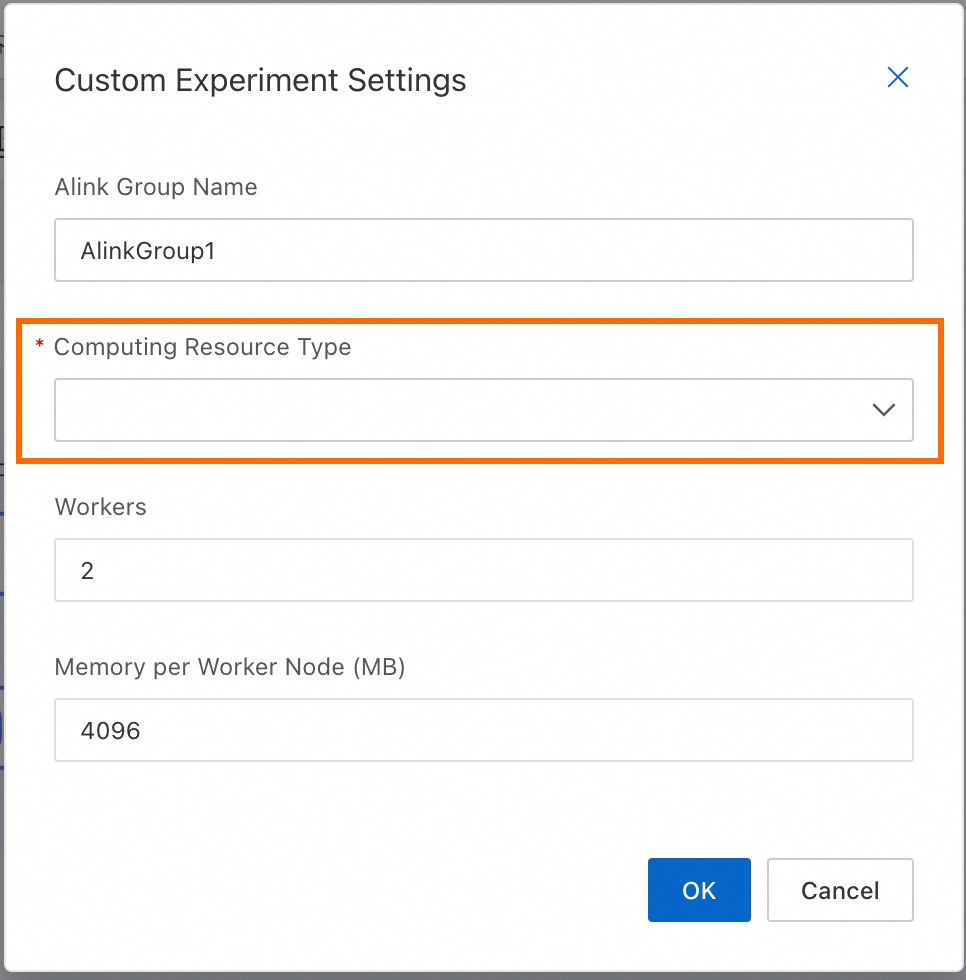Click the "Custom Experiment Settings" title

point(260,80)
